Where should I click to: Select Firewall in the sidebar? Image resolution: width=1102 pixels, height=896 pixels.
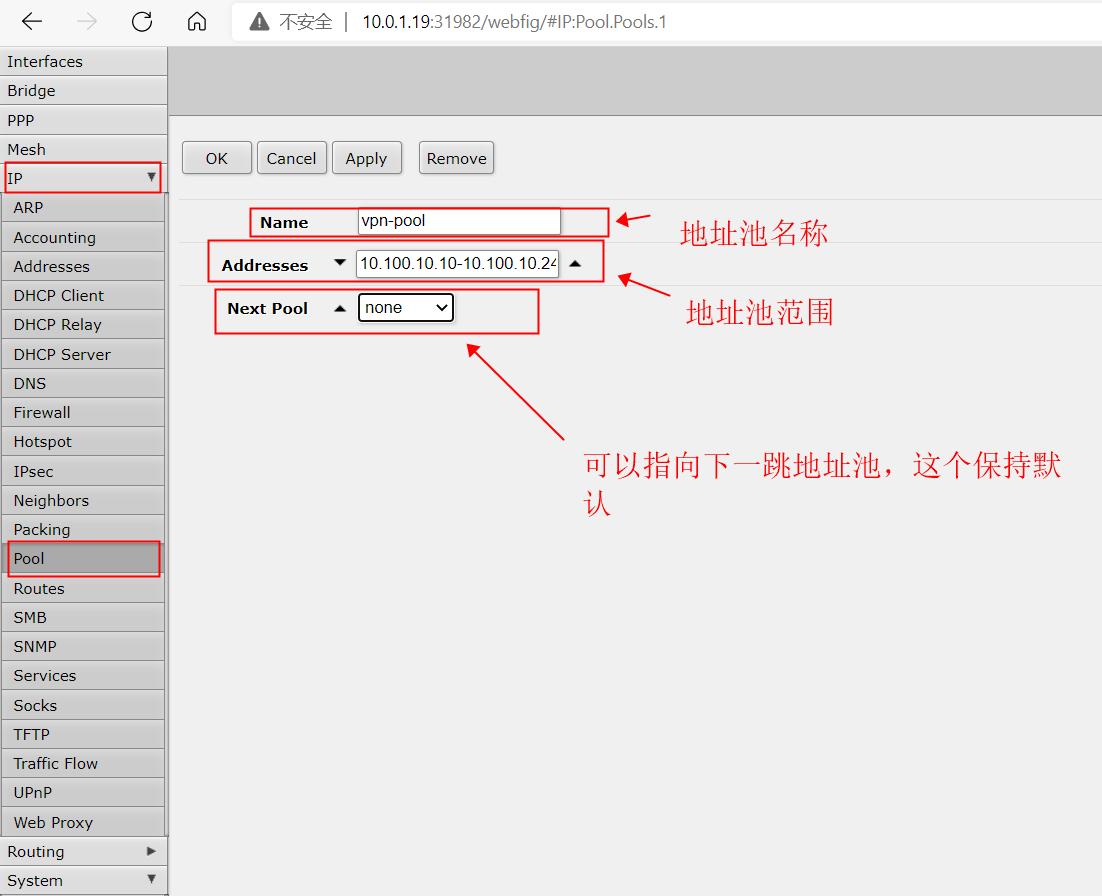pyautogui.click(x=41, y=412)
